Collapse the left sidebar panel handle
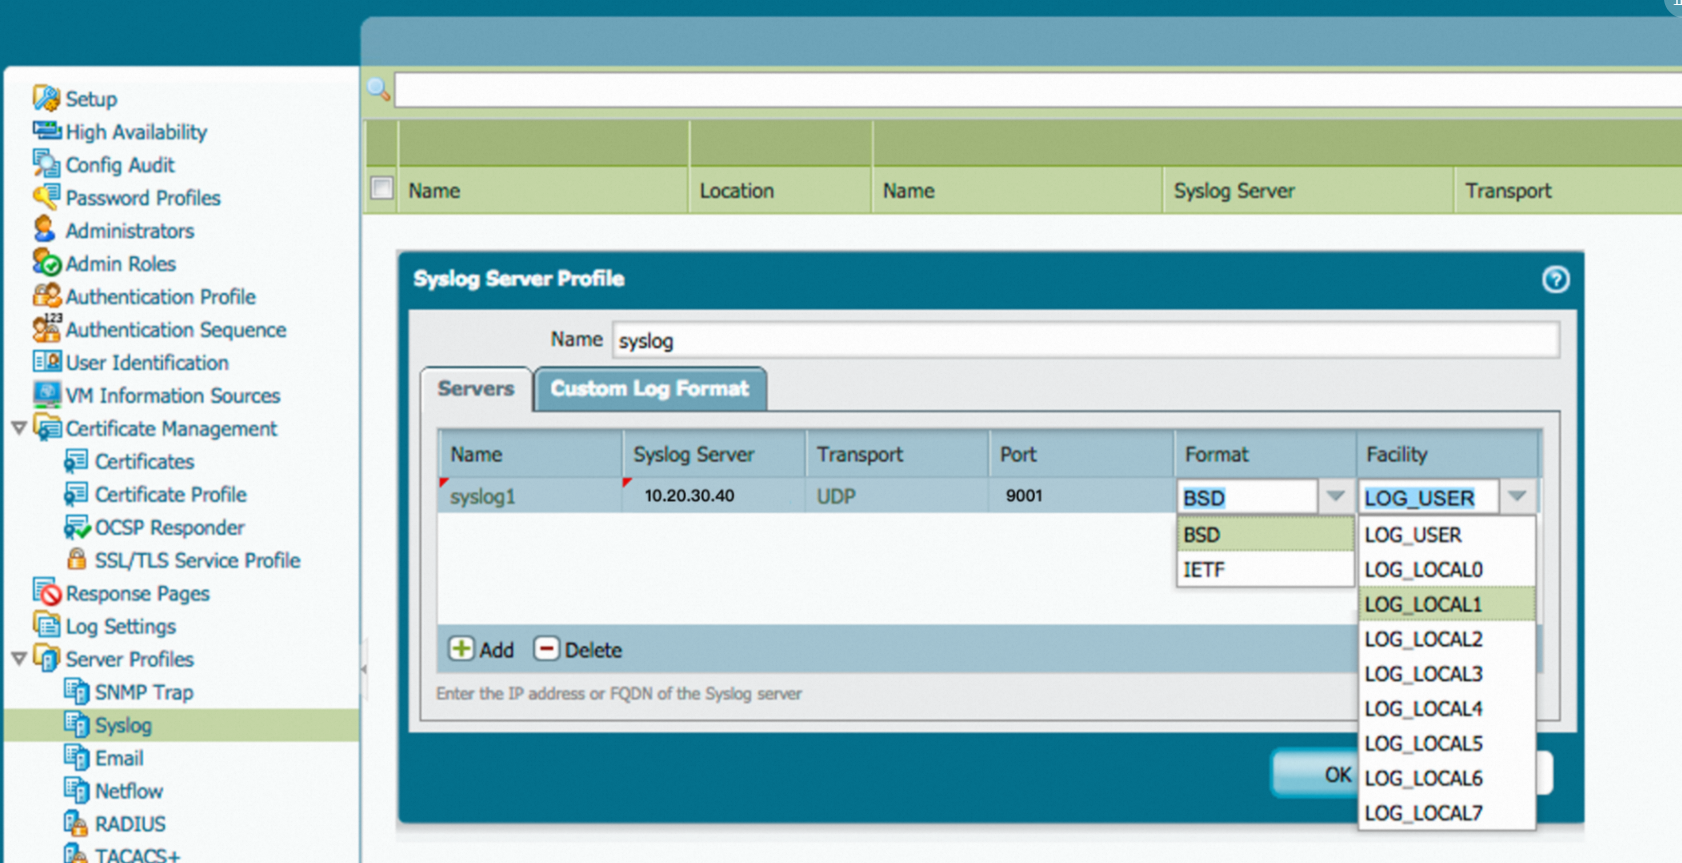 [x=363, y=668]
